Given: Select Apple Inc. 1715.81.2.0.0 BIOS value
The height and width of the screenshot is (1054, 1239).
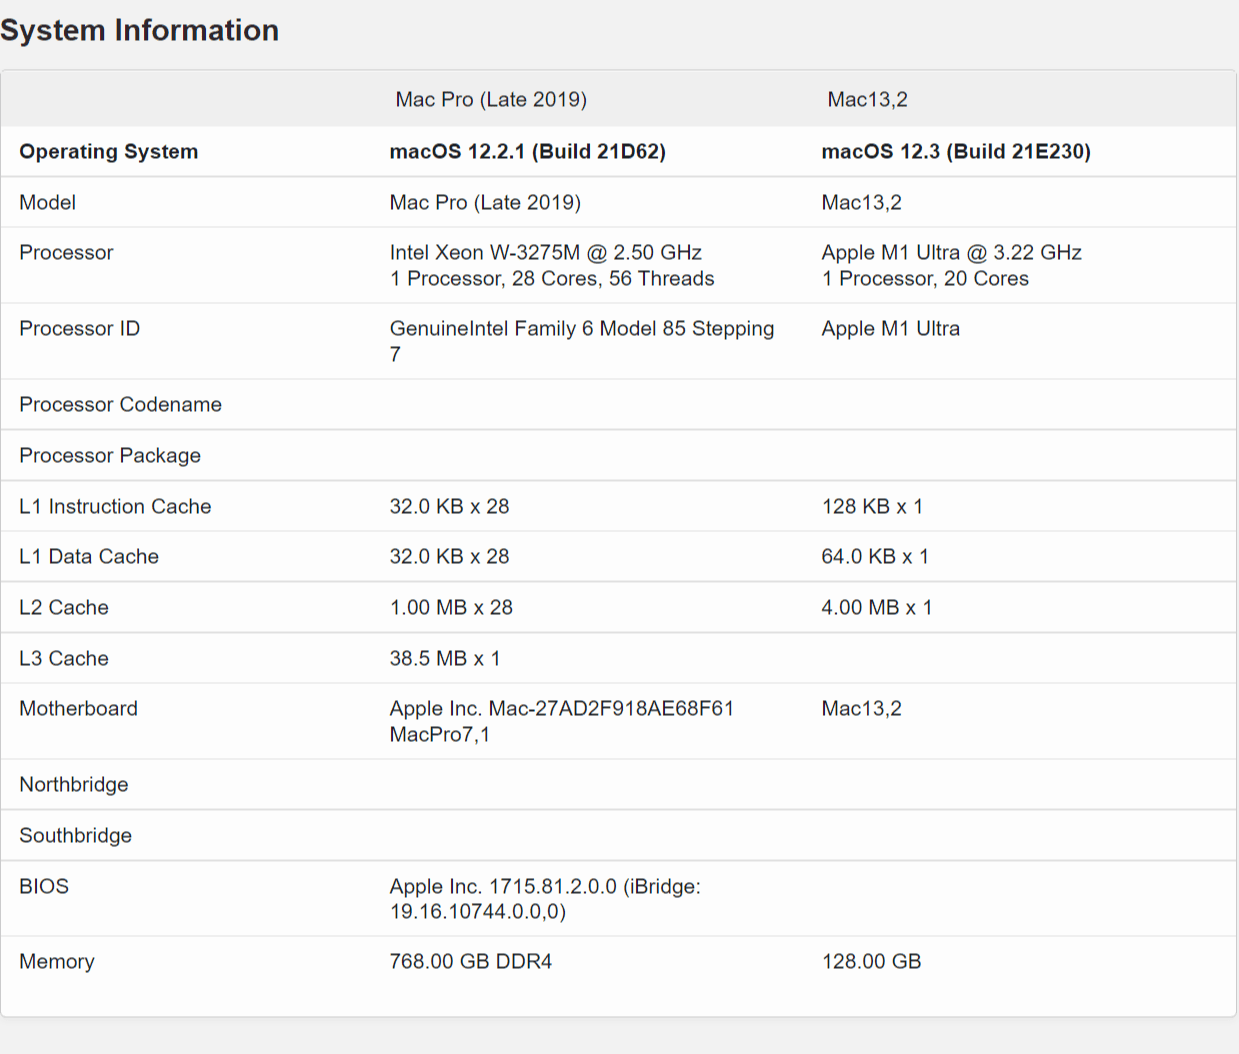Looking at the screenshot, I should click(545, 898).
